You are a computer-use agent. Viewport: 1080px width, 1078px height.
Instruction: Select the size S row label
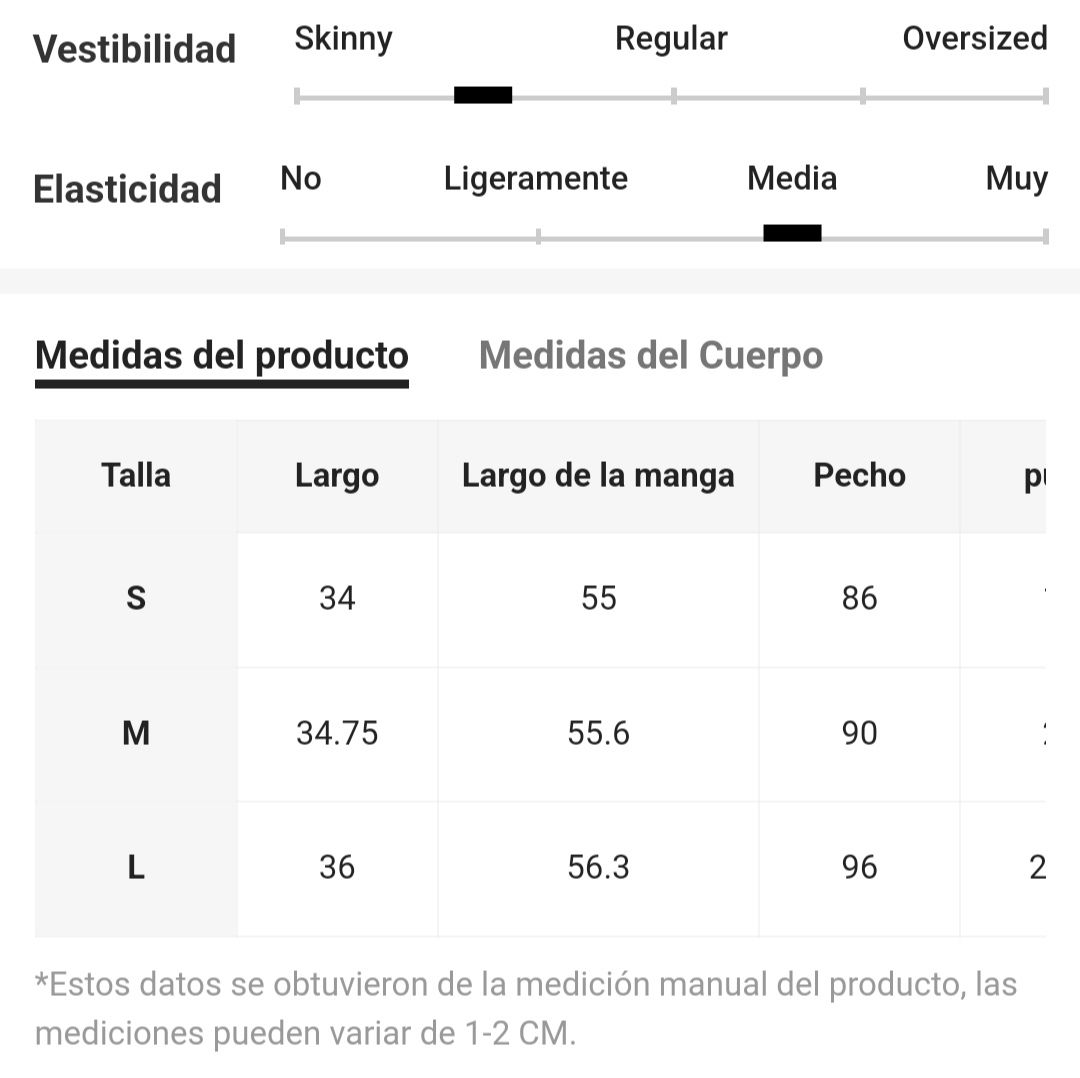coord(136,599)
